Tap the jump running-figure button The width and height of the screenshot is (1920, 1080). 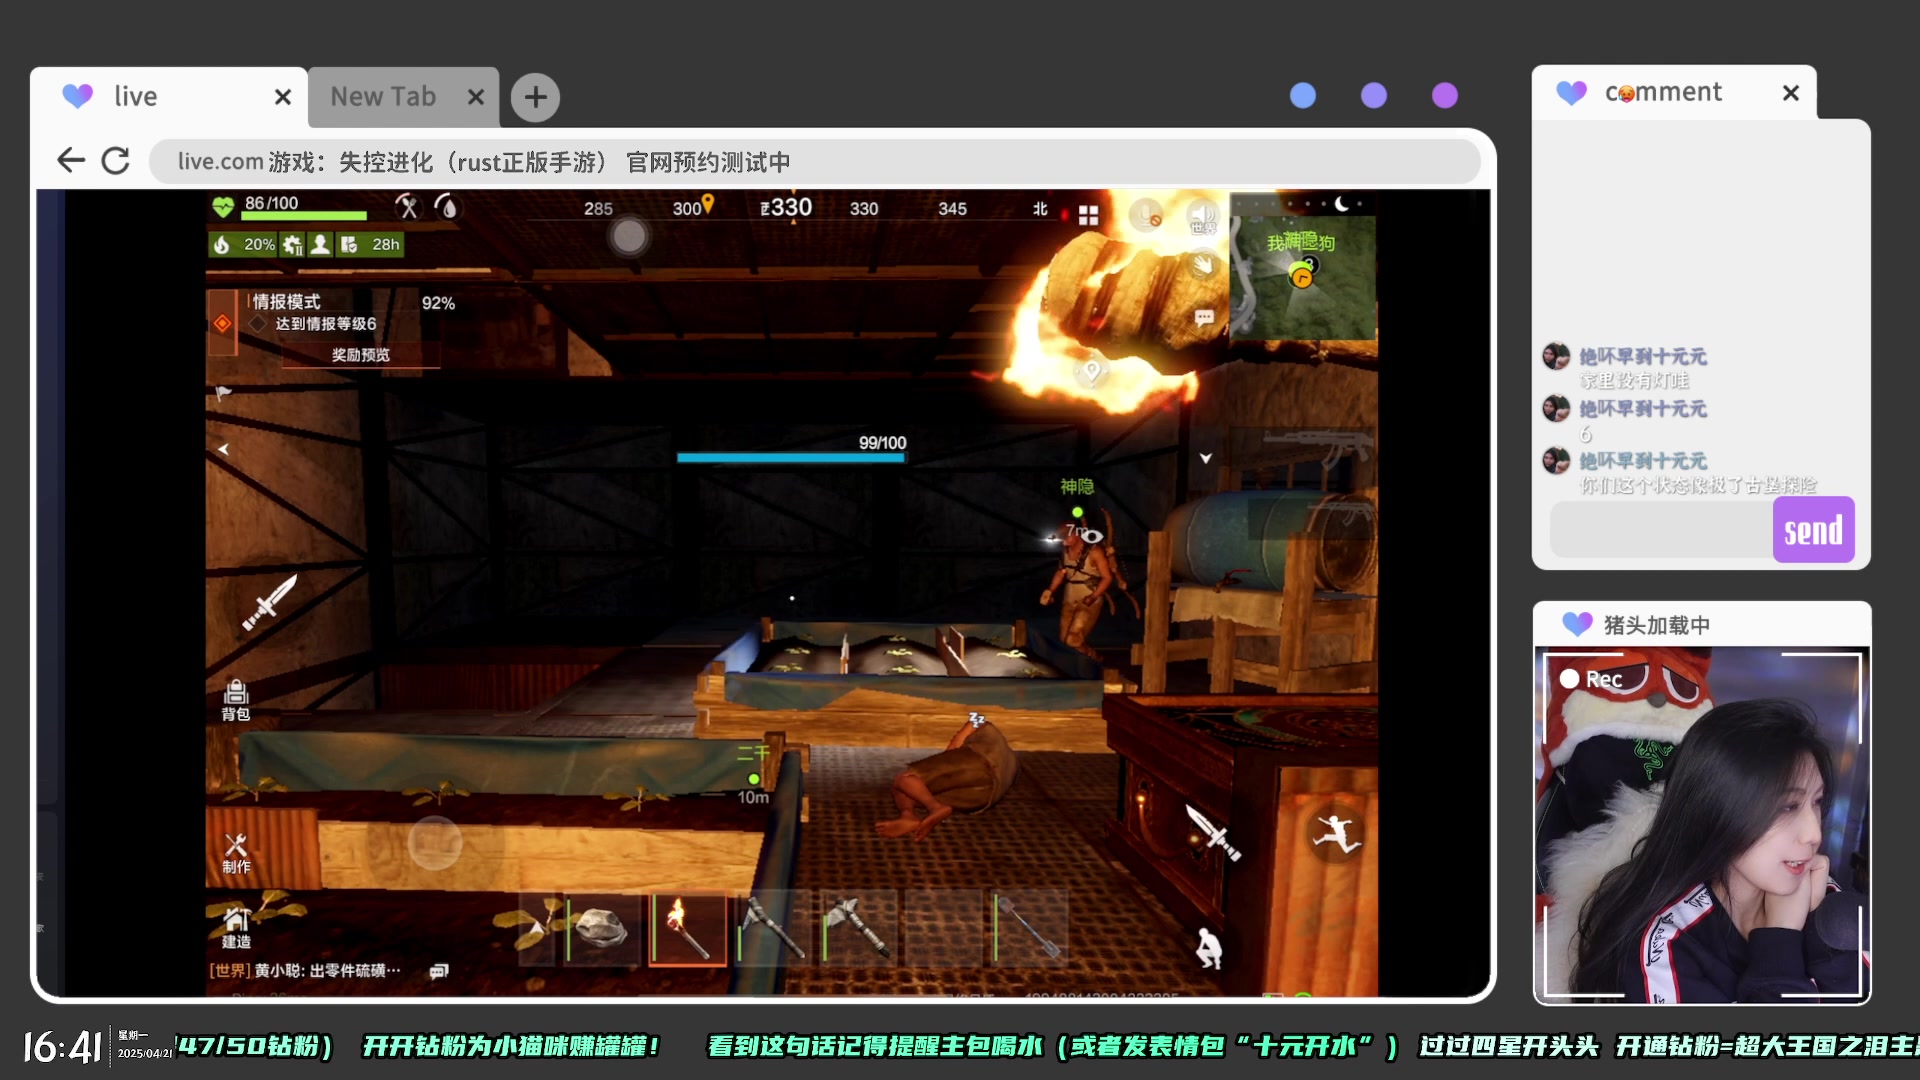[x=1337, y=834]
